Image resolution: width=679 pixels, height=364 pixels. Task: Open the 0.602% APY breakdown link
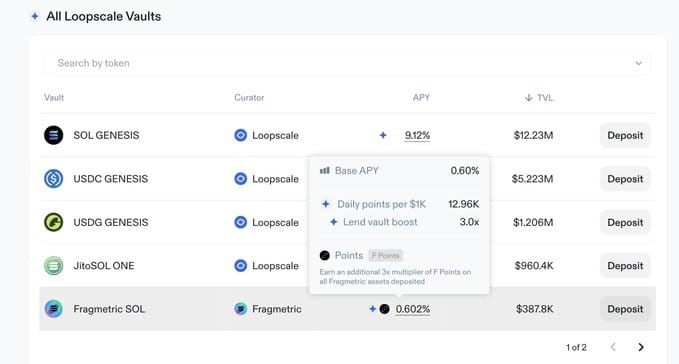(413, 309)
